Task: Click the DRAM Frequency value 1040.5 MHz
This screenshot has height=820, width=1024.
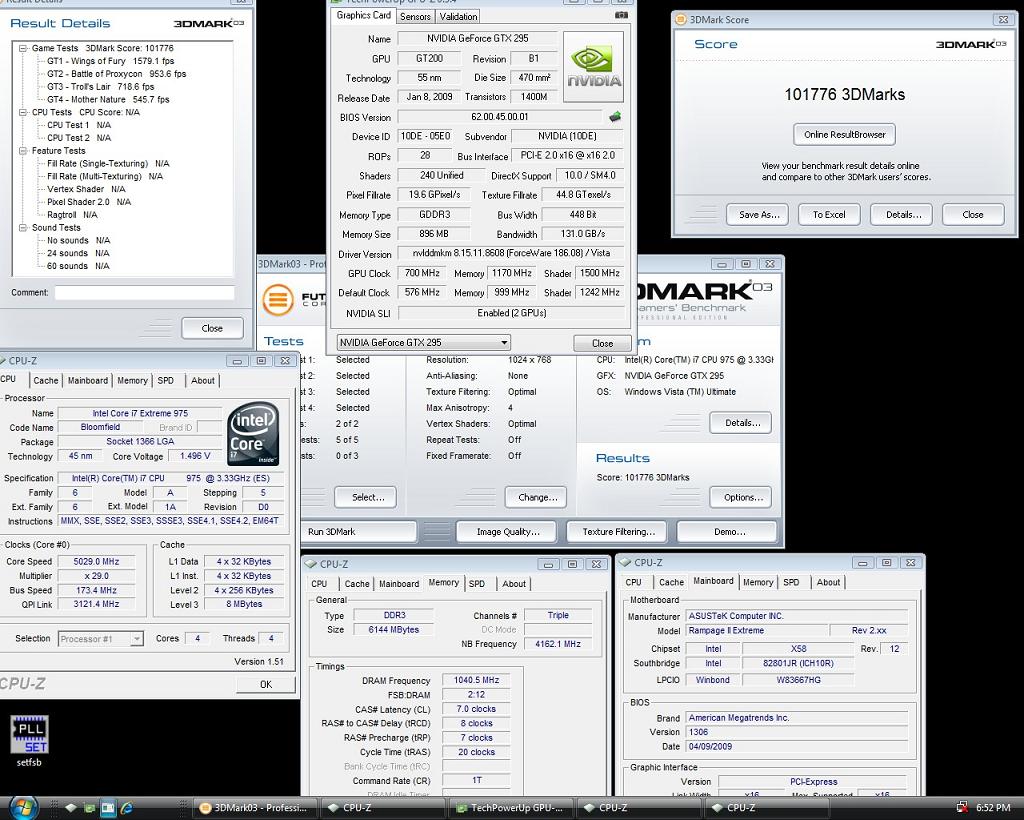Action: pos(476,680)
